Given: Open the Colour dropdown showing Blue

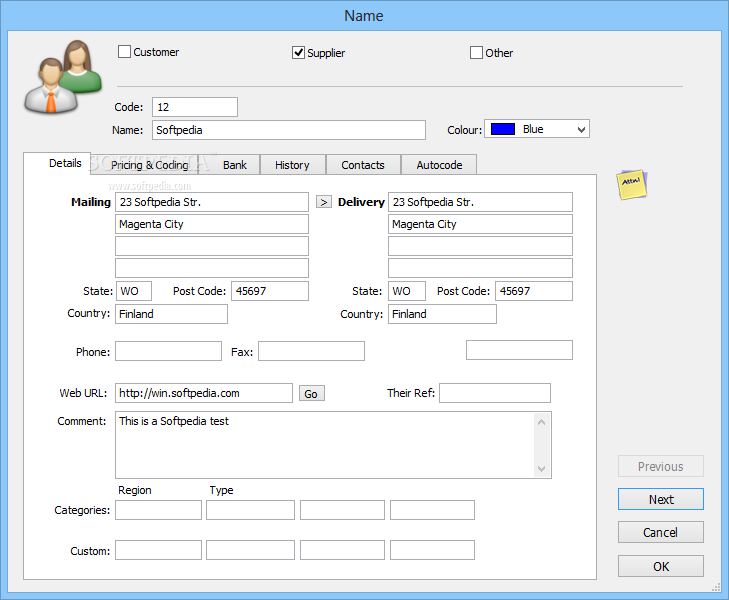Looking at the screenshot, I should pyautogui.click(x=537, y=129).
